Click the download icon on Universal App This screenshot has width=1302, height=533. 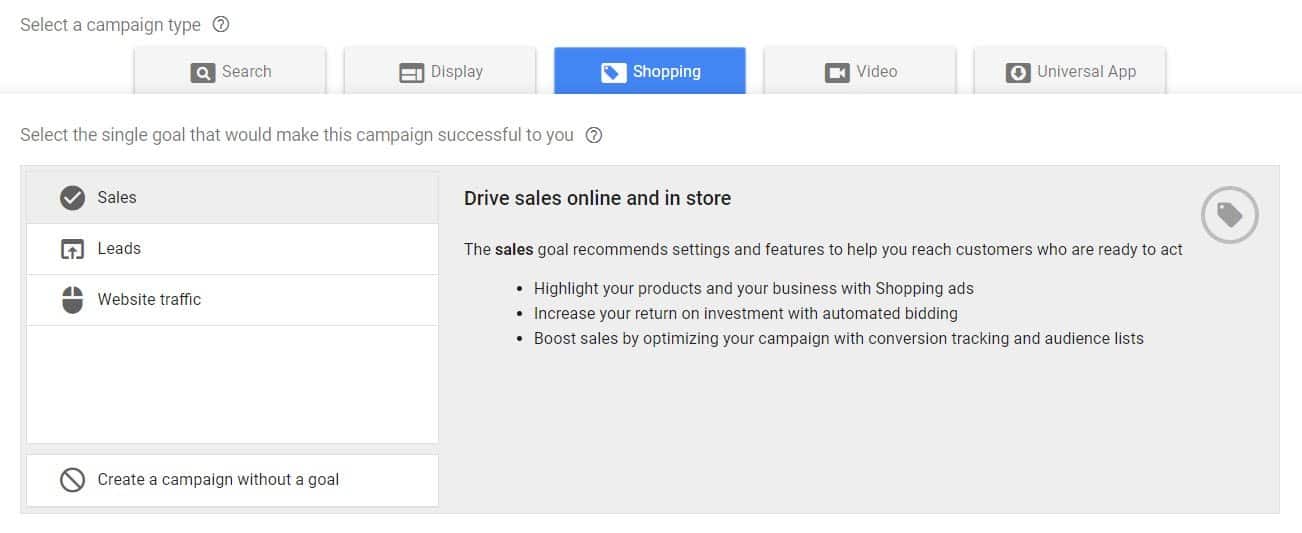tap(1018, 72)
